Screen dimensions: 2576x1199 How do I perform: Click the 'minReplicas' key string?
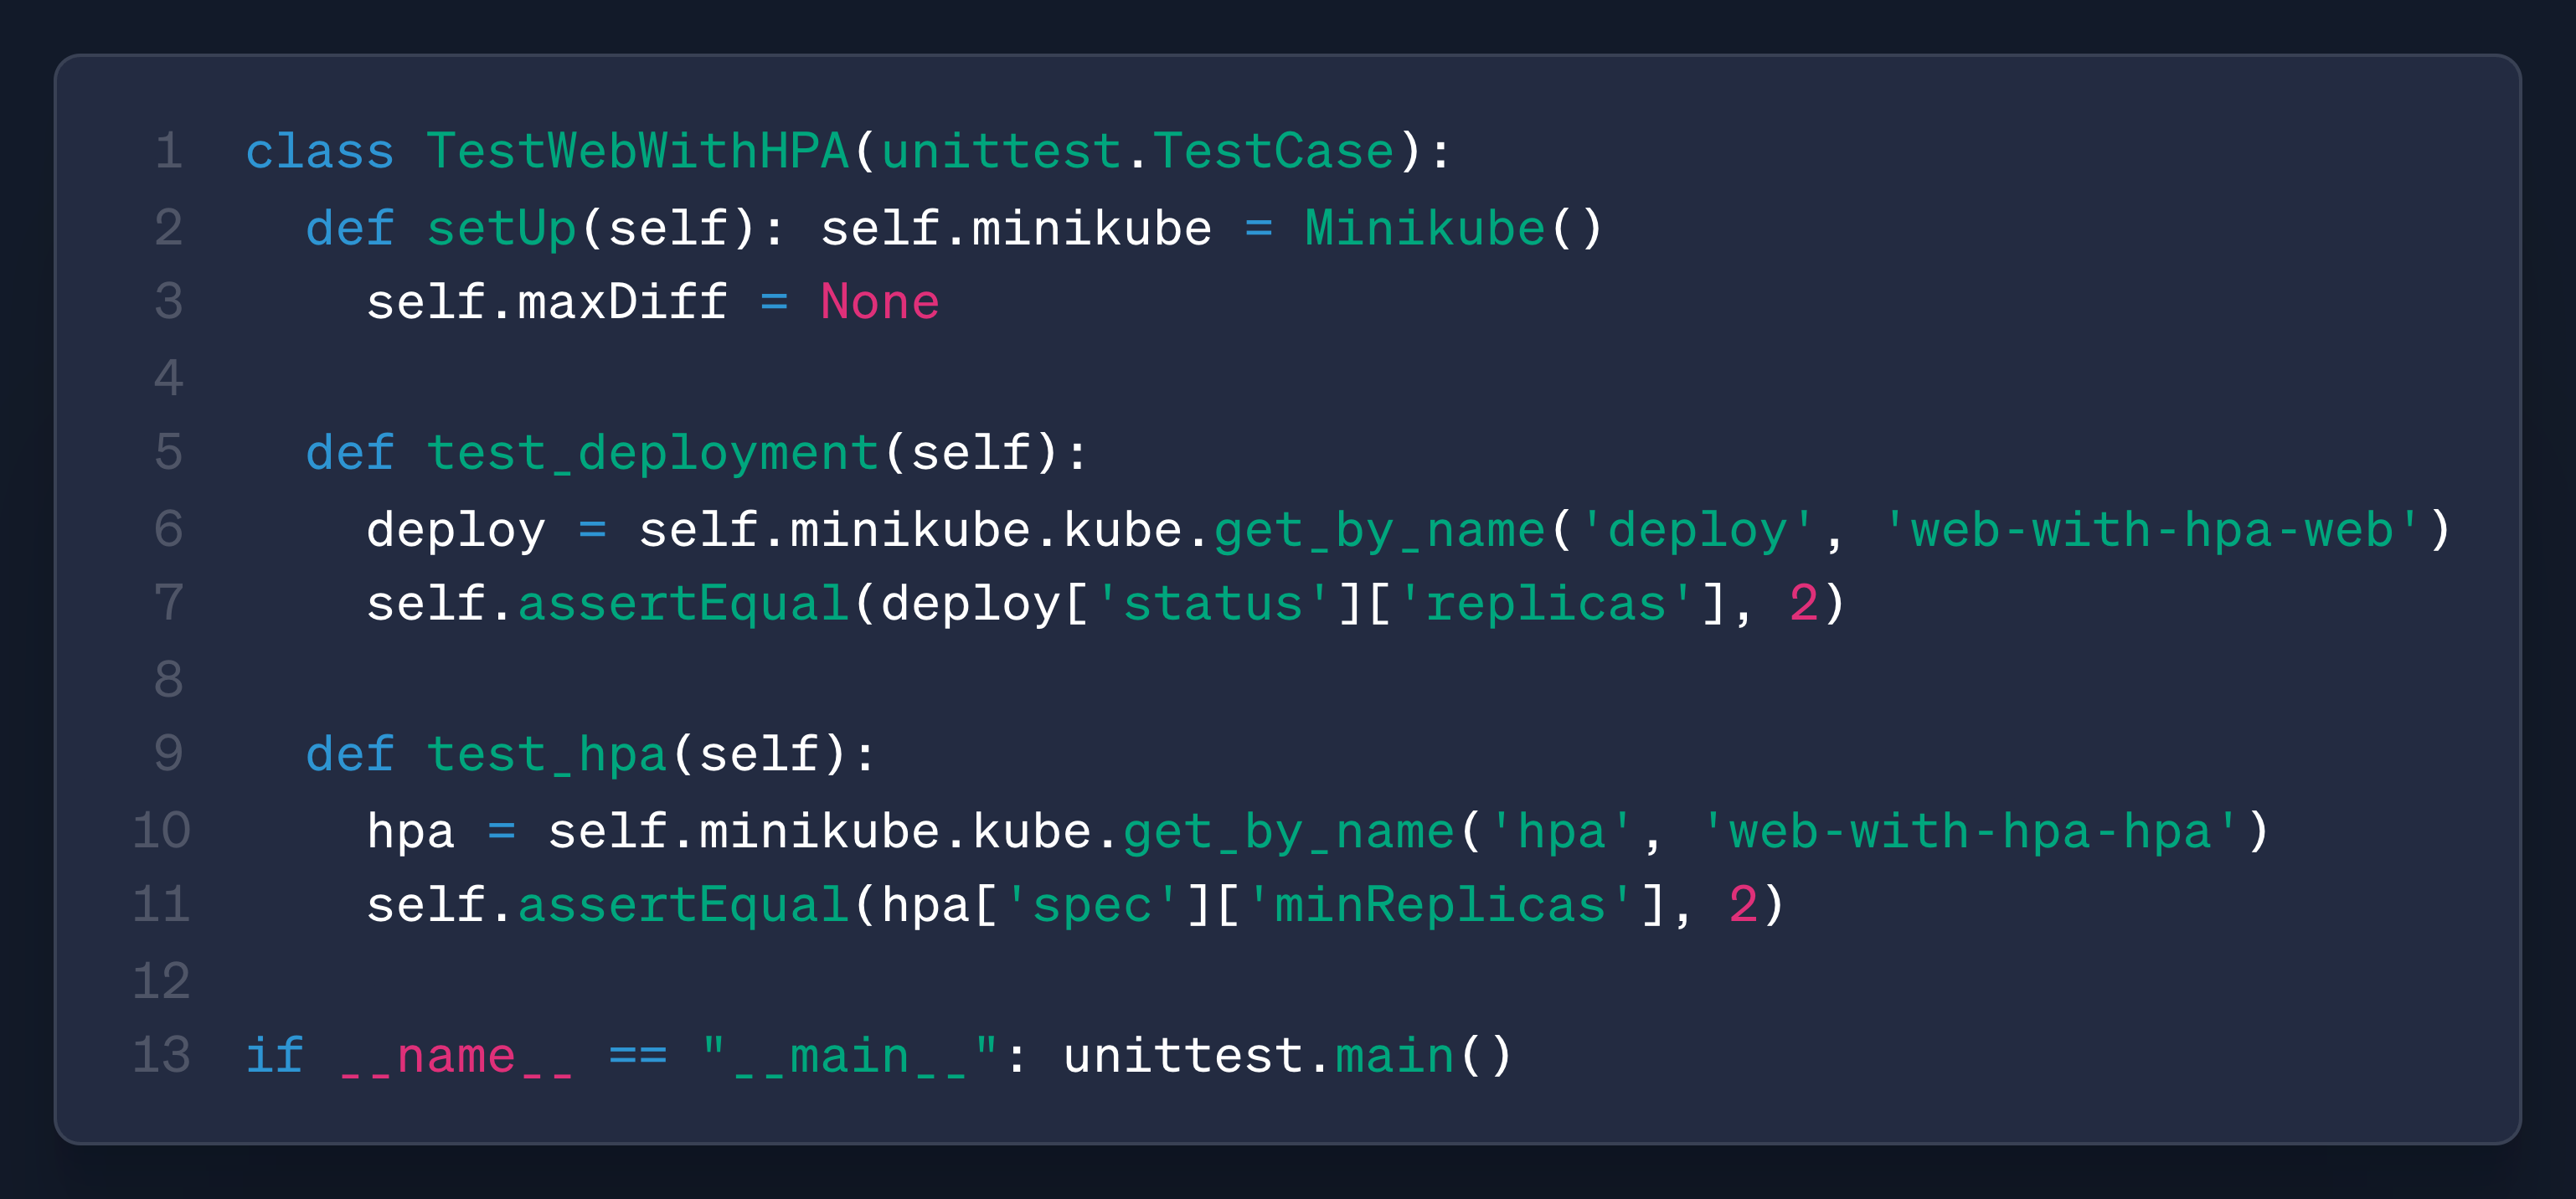pos(1440,906)
